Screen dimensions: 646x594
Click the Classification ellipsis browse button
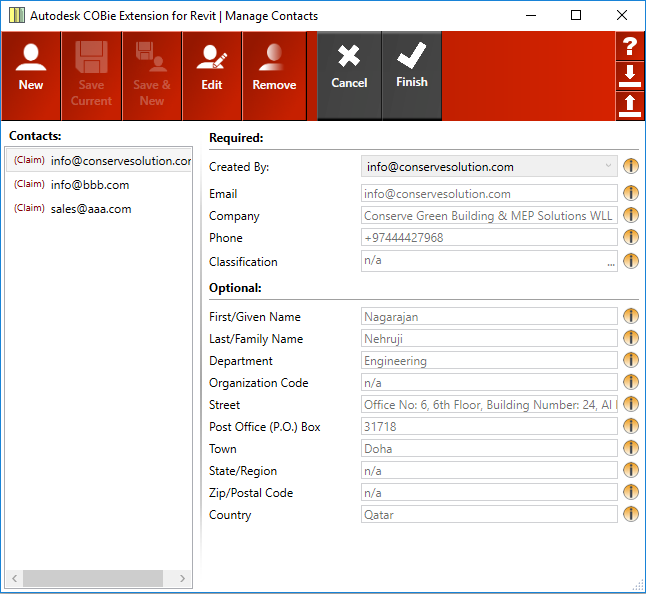tap(610, 262)
